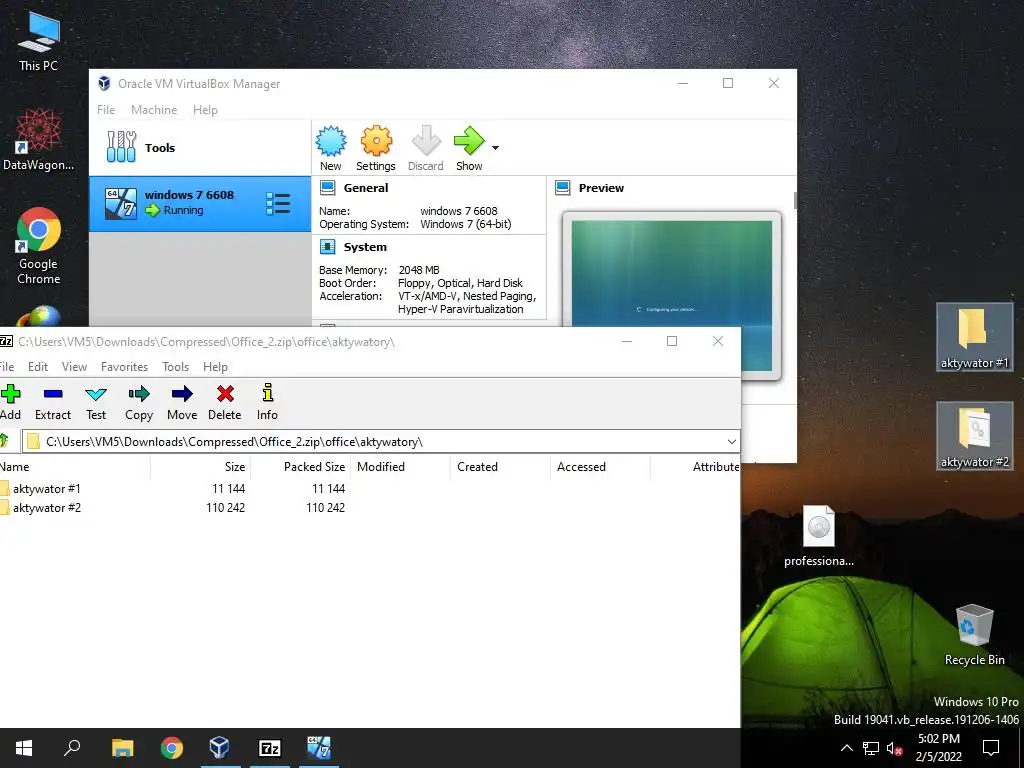Viewport: 1024px width, 768px height.
Task: Click the VirtualBox details scrollbar
Action: (x=795, y=200)
